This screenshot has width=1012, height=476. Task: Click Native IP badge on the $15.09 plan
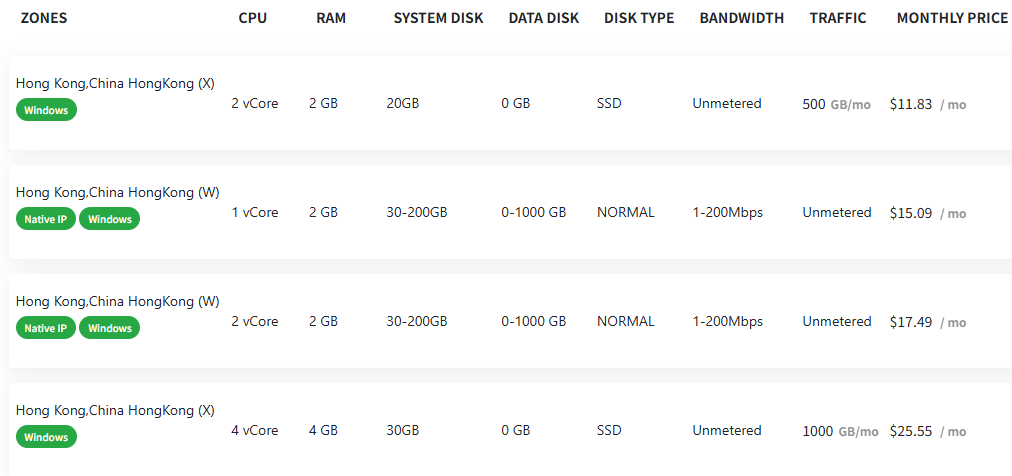pos(45,219)
